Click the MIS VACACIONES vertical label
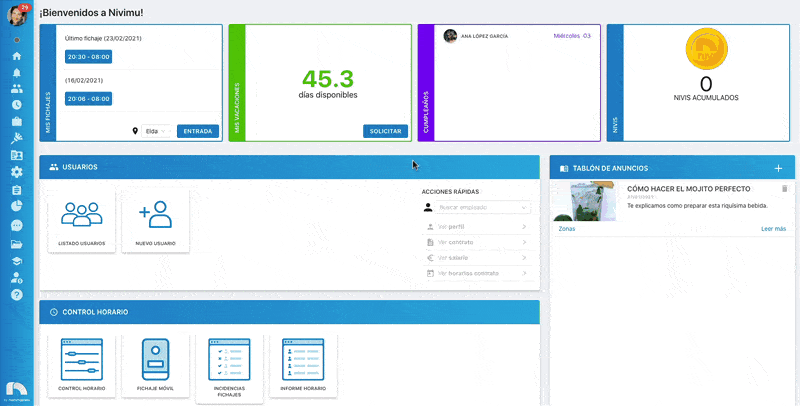The width and height of the screenshot is (800, 406). [x=237, y=109]
